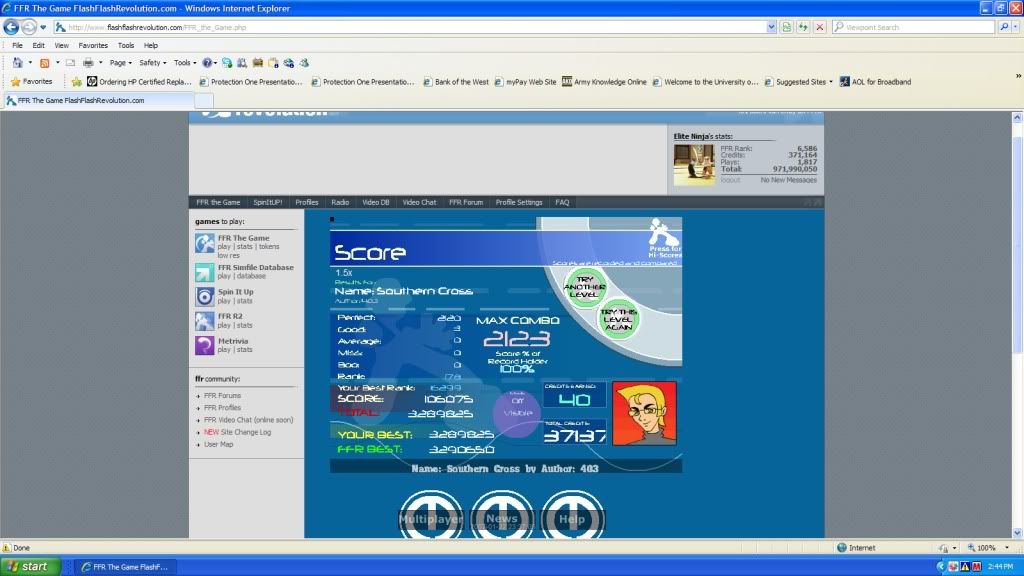Click the Windows Start button

pyautogui.click(x=28, y=566)
